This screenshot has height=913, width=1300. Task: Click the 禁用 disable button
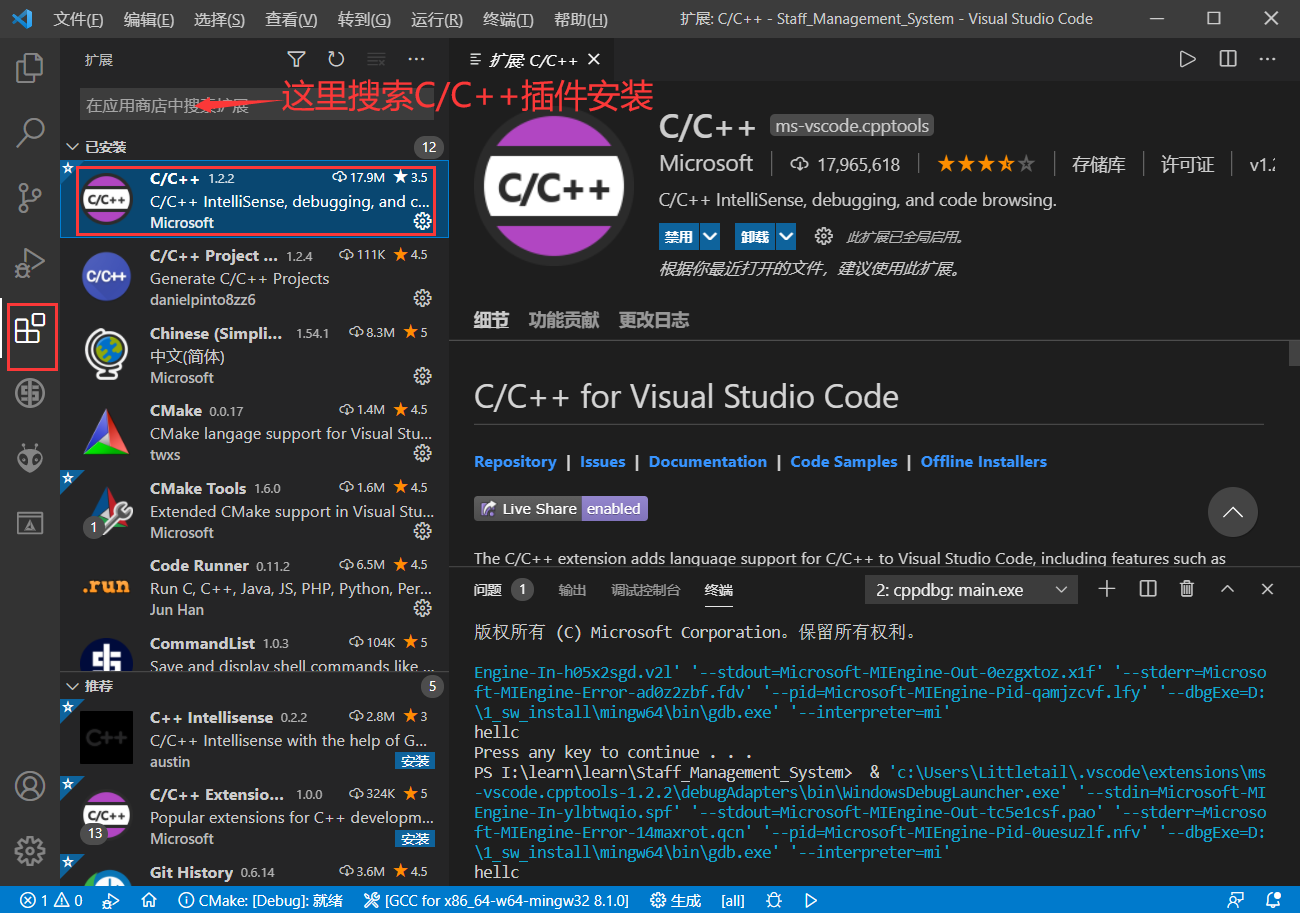(x=679, y=236)
